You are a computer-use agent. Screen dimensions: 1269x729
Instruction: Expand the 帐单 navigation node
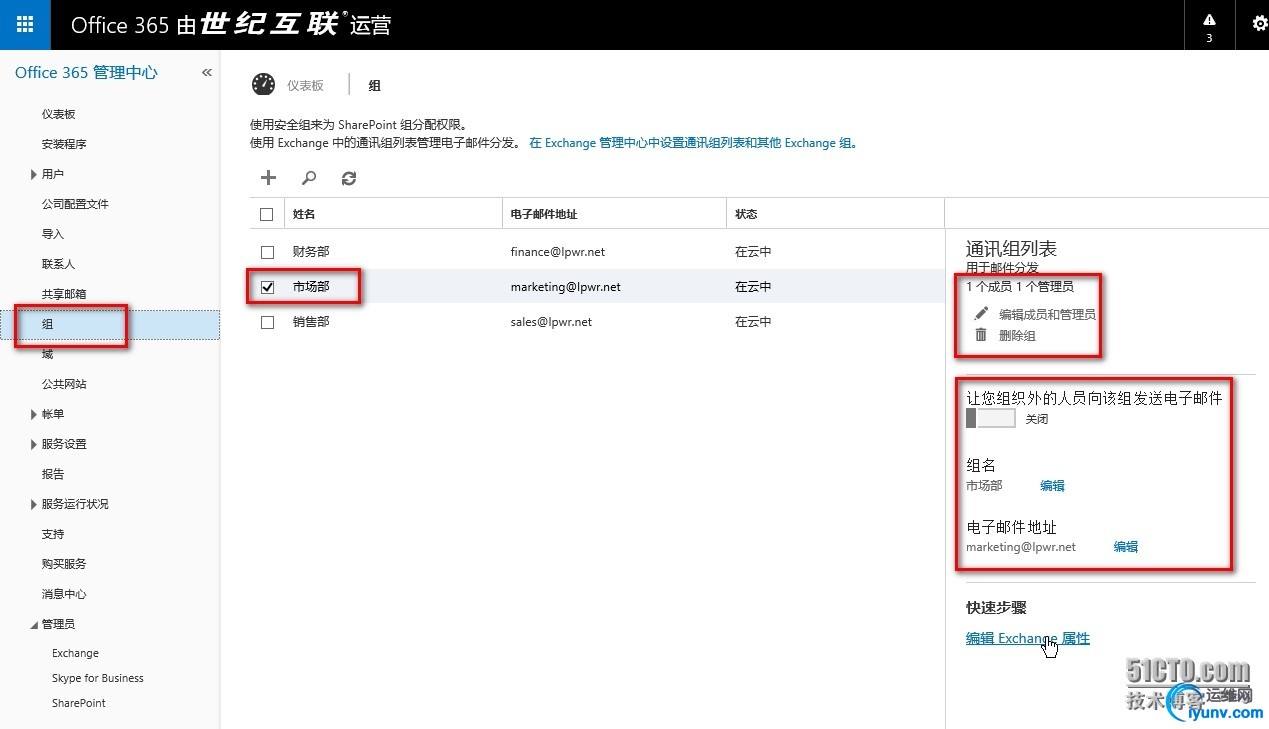pos(34,414)
